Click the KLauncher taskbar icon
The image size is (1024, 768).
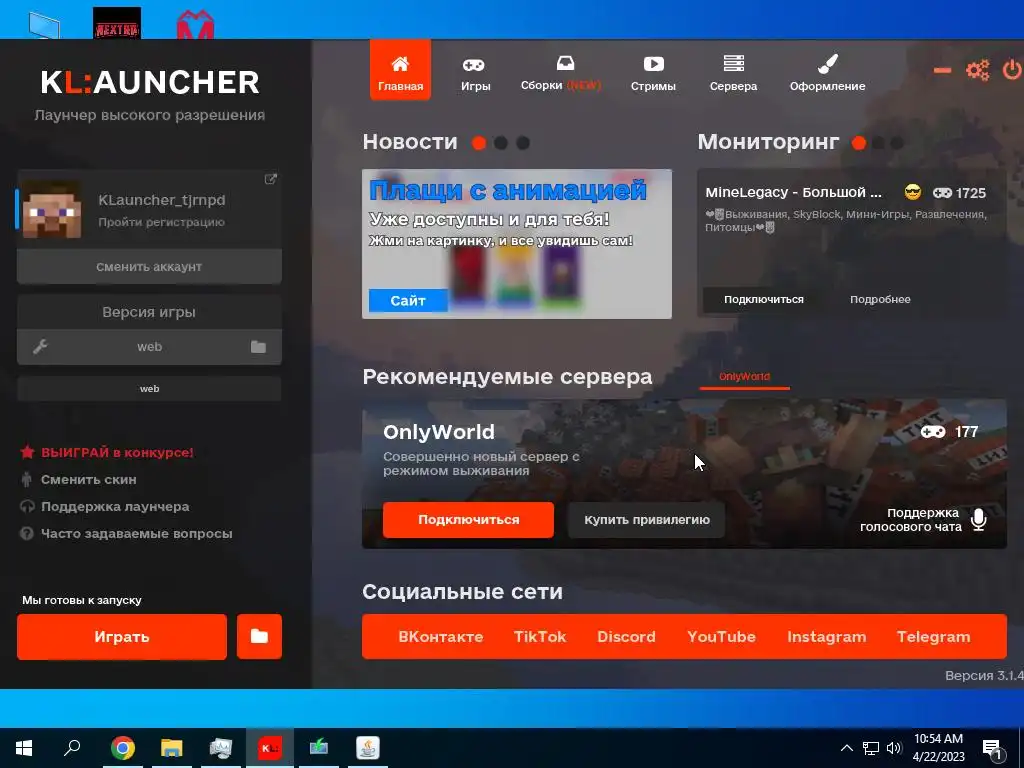(270, 748)
